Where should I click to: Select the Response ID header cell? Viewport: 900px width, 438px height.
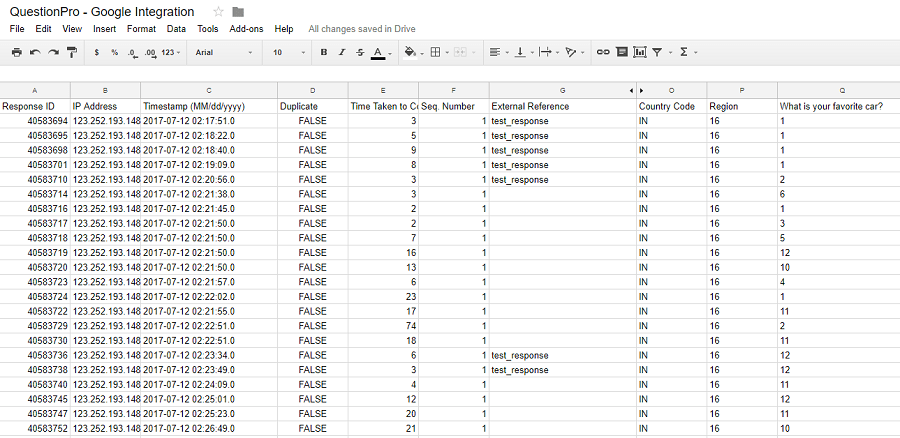35,106
